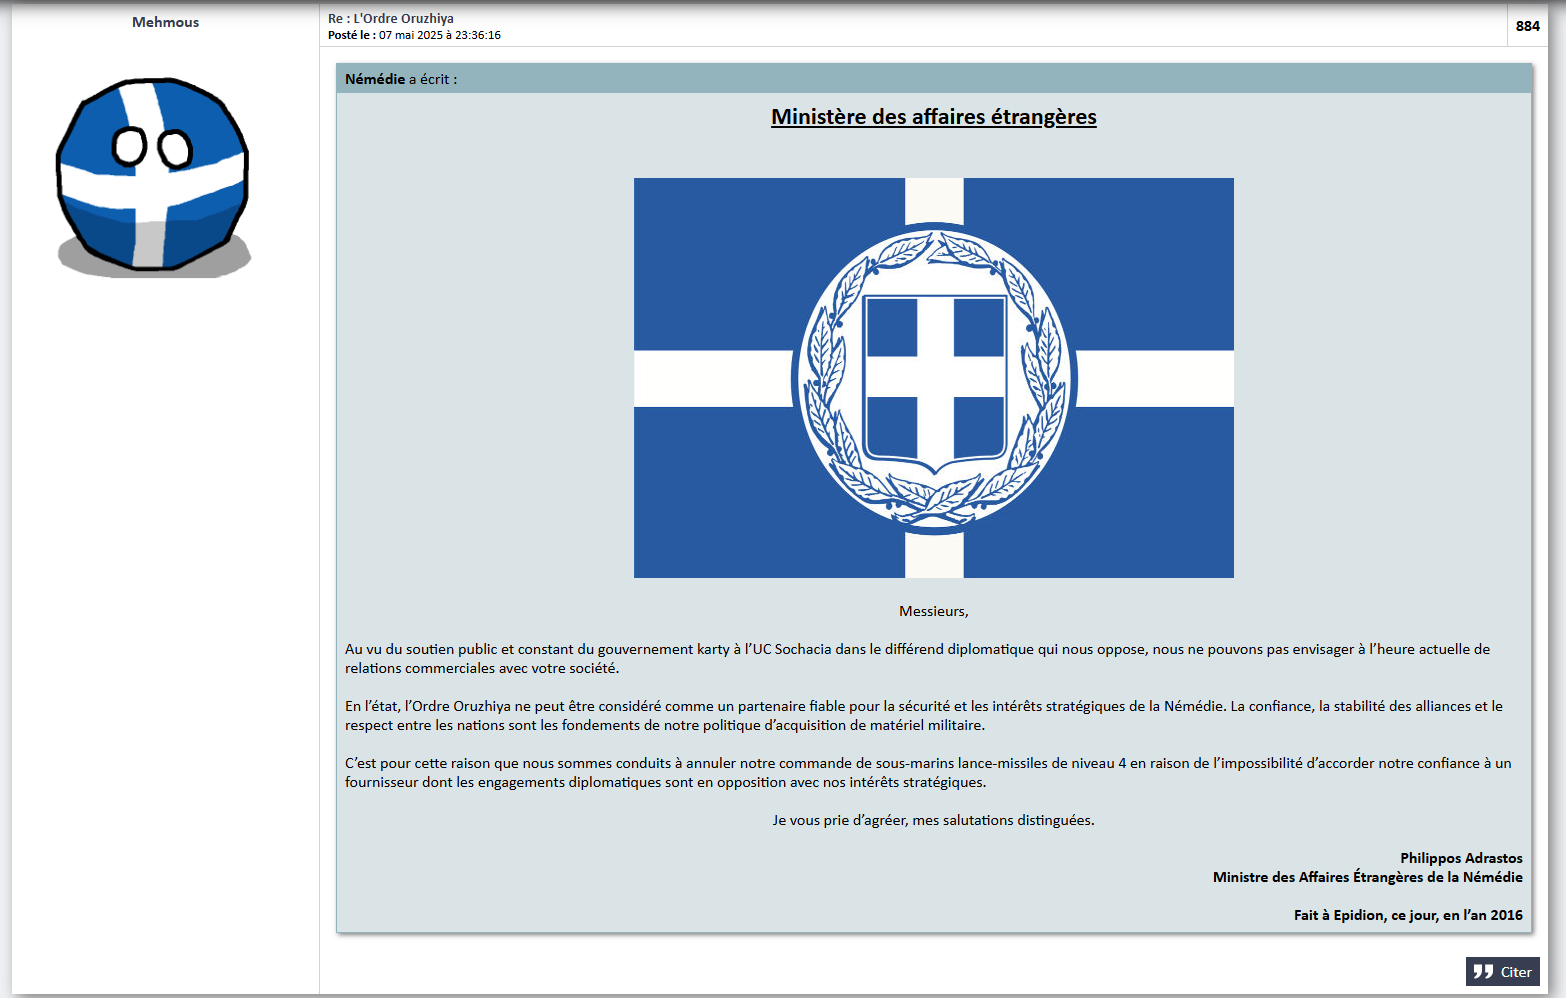Click the Citer quote button
This screenshot has height=998, width=1566.
[1502, 972]
